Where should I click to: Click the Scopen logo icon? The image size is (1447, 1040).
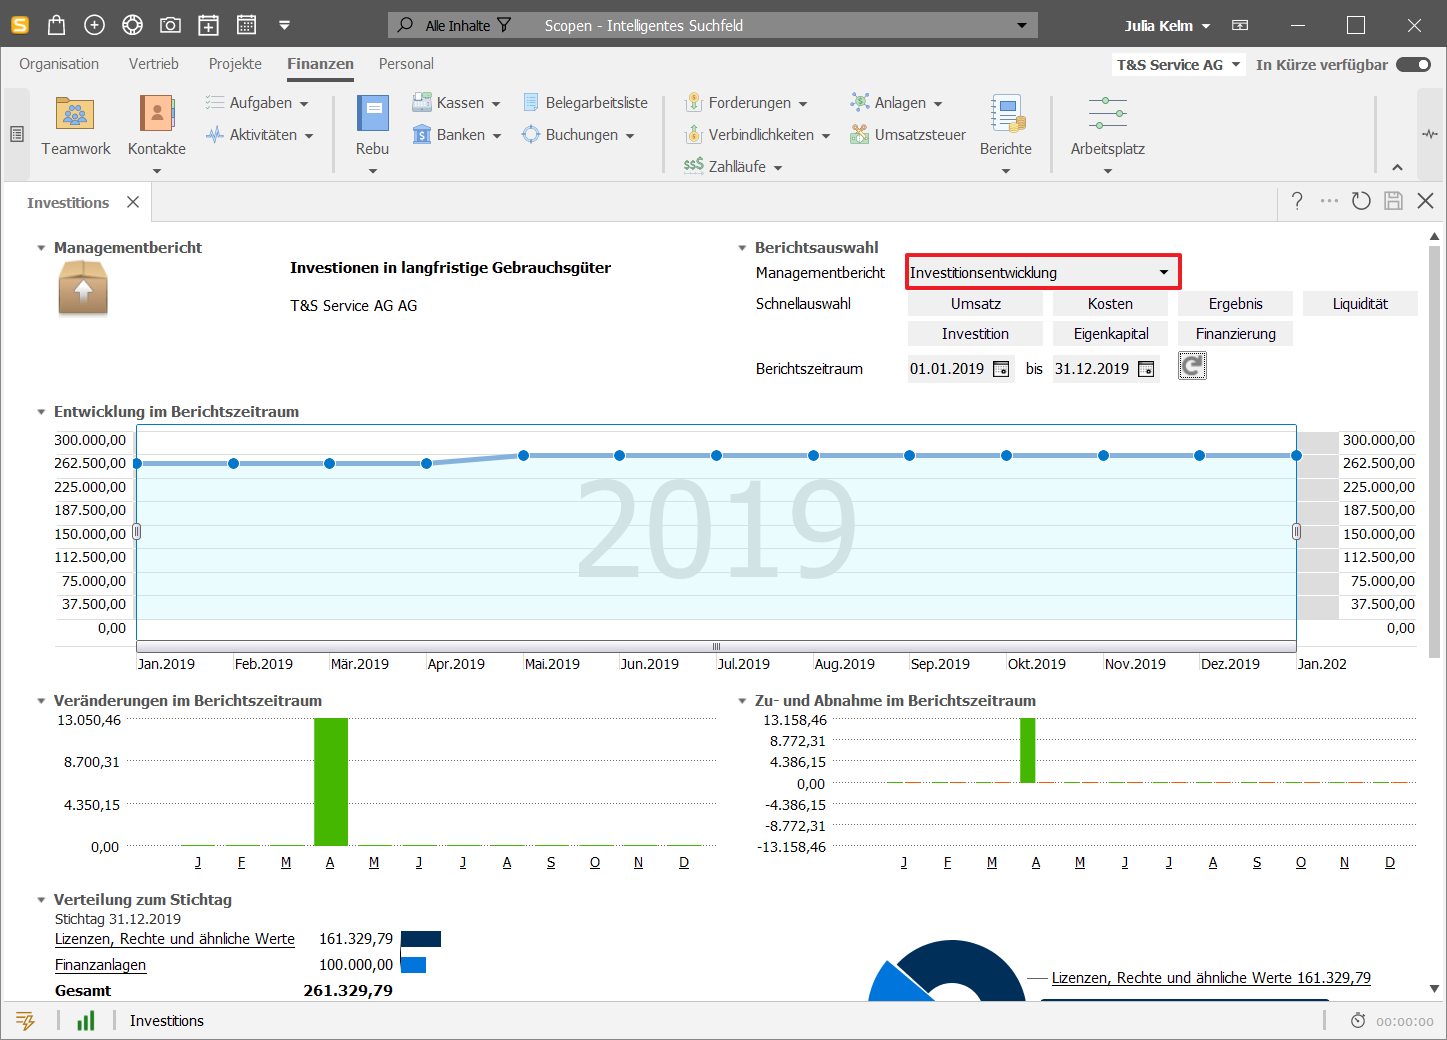pyautogui.click(x=19, y=25)
